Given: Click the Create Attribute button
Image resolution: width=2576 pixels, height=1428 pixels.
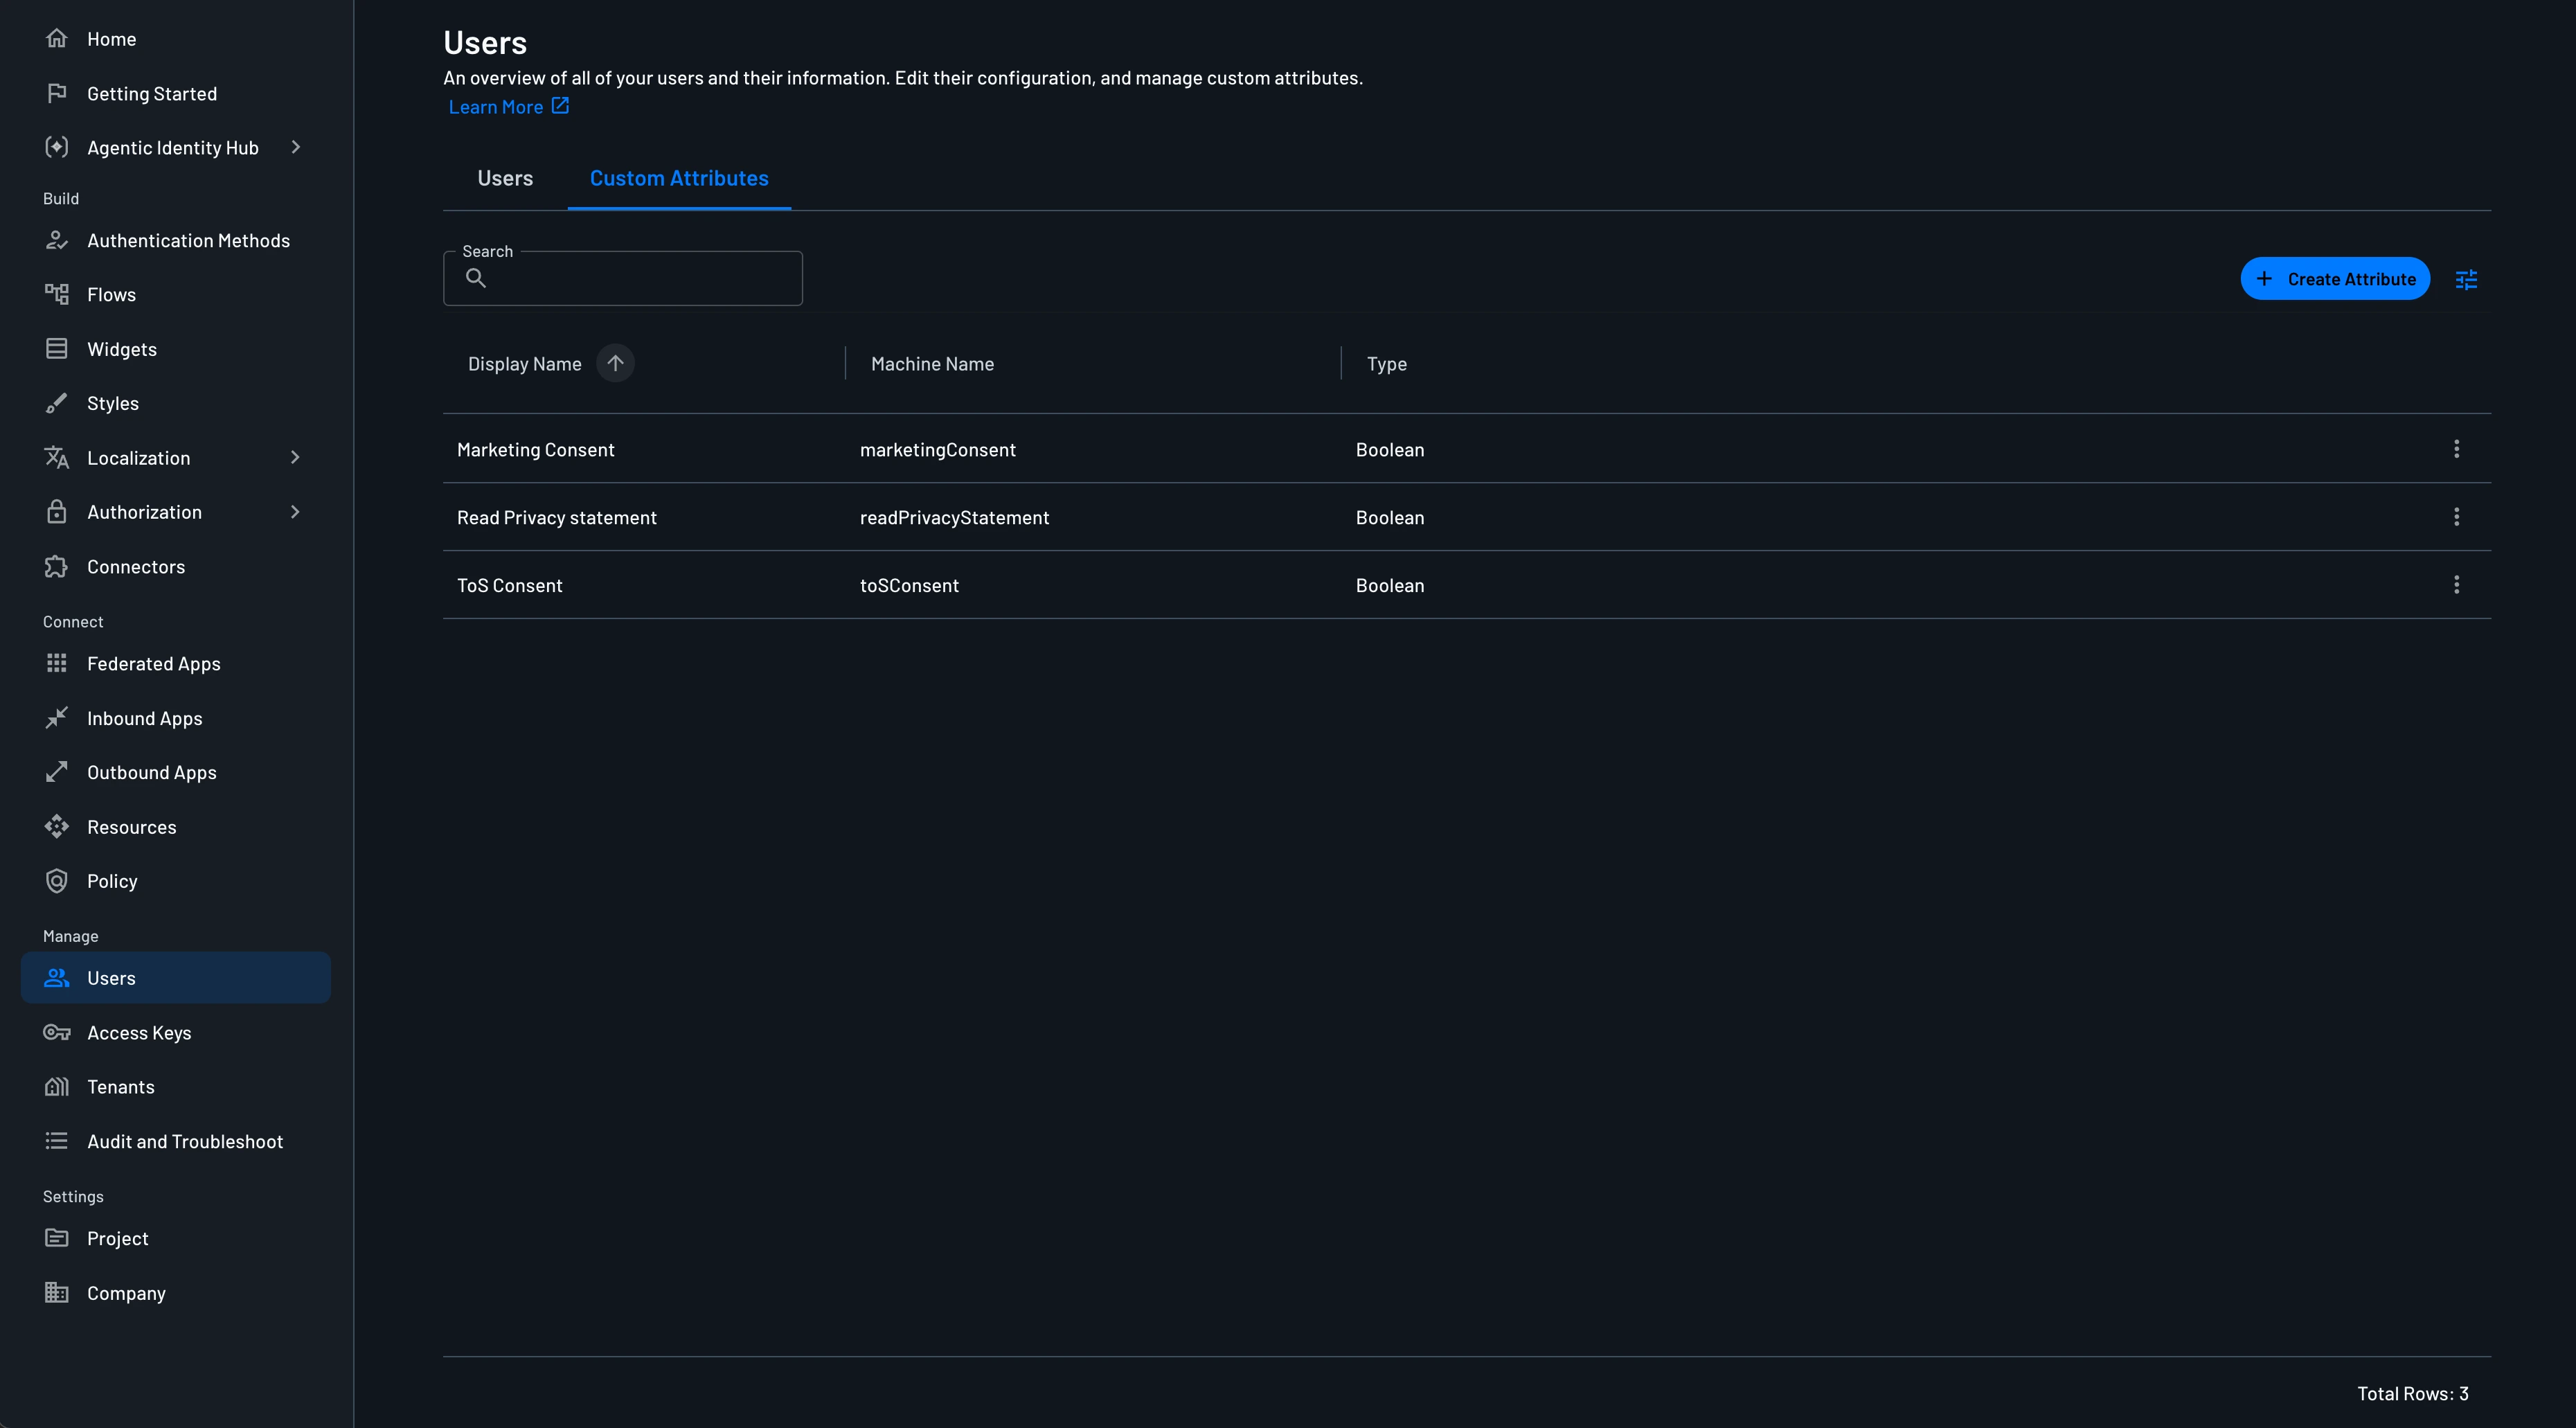Looking at the screenshot, I should point(2335,279).
